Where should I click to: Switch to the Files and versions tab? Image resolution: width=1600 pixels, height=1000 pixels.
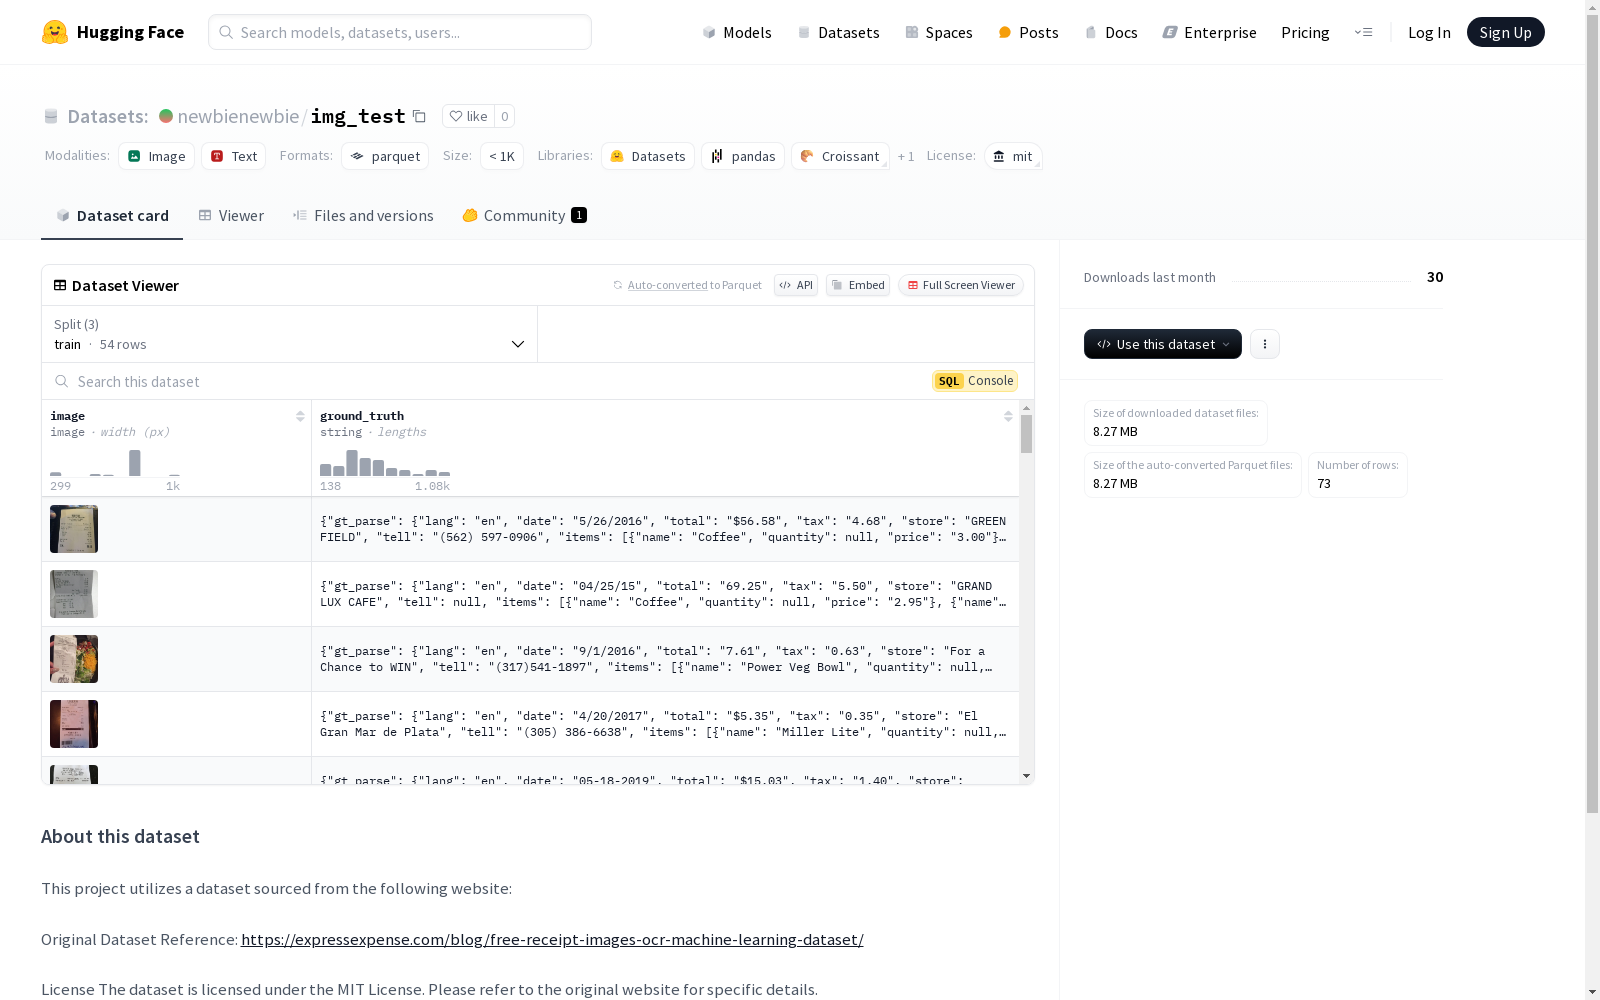point(363,216)
